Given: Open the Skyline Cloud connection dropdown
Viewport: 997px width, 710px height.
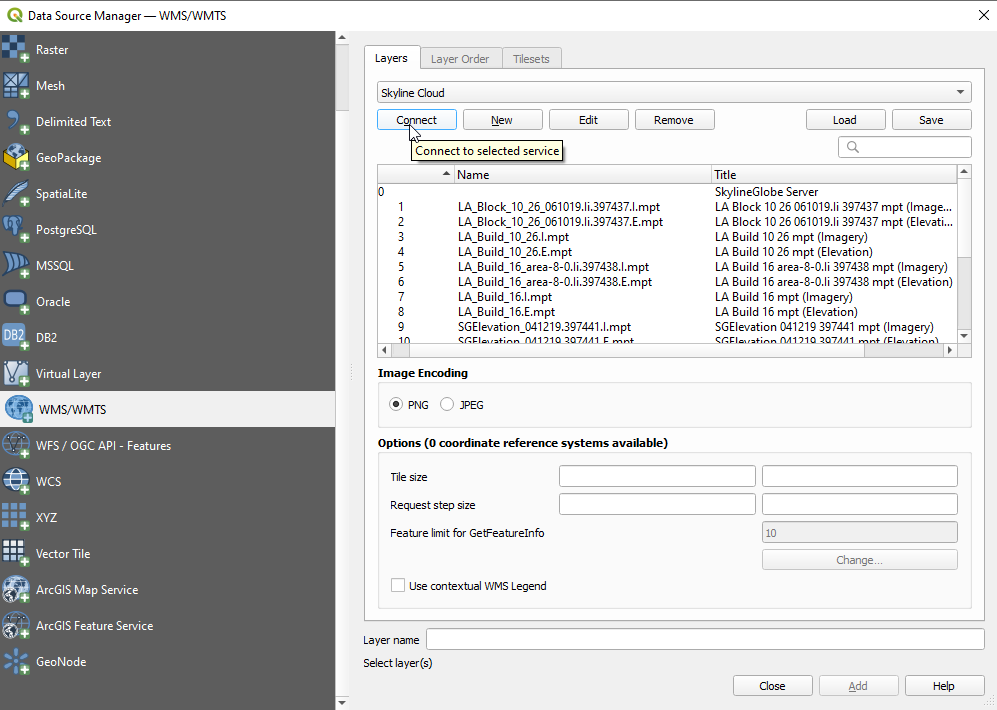Looking at the screenshot, I should (x=674, y=92).
